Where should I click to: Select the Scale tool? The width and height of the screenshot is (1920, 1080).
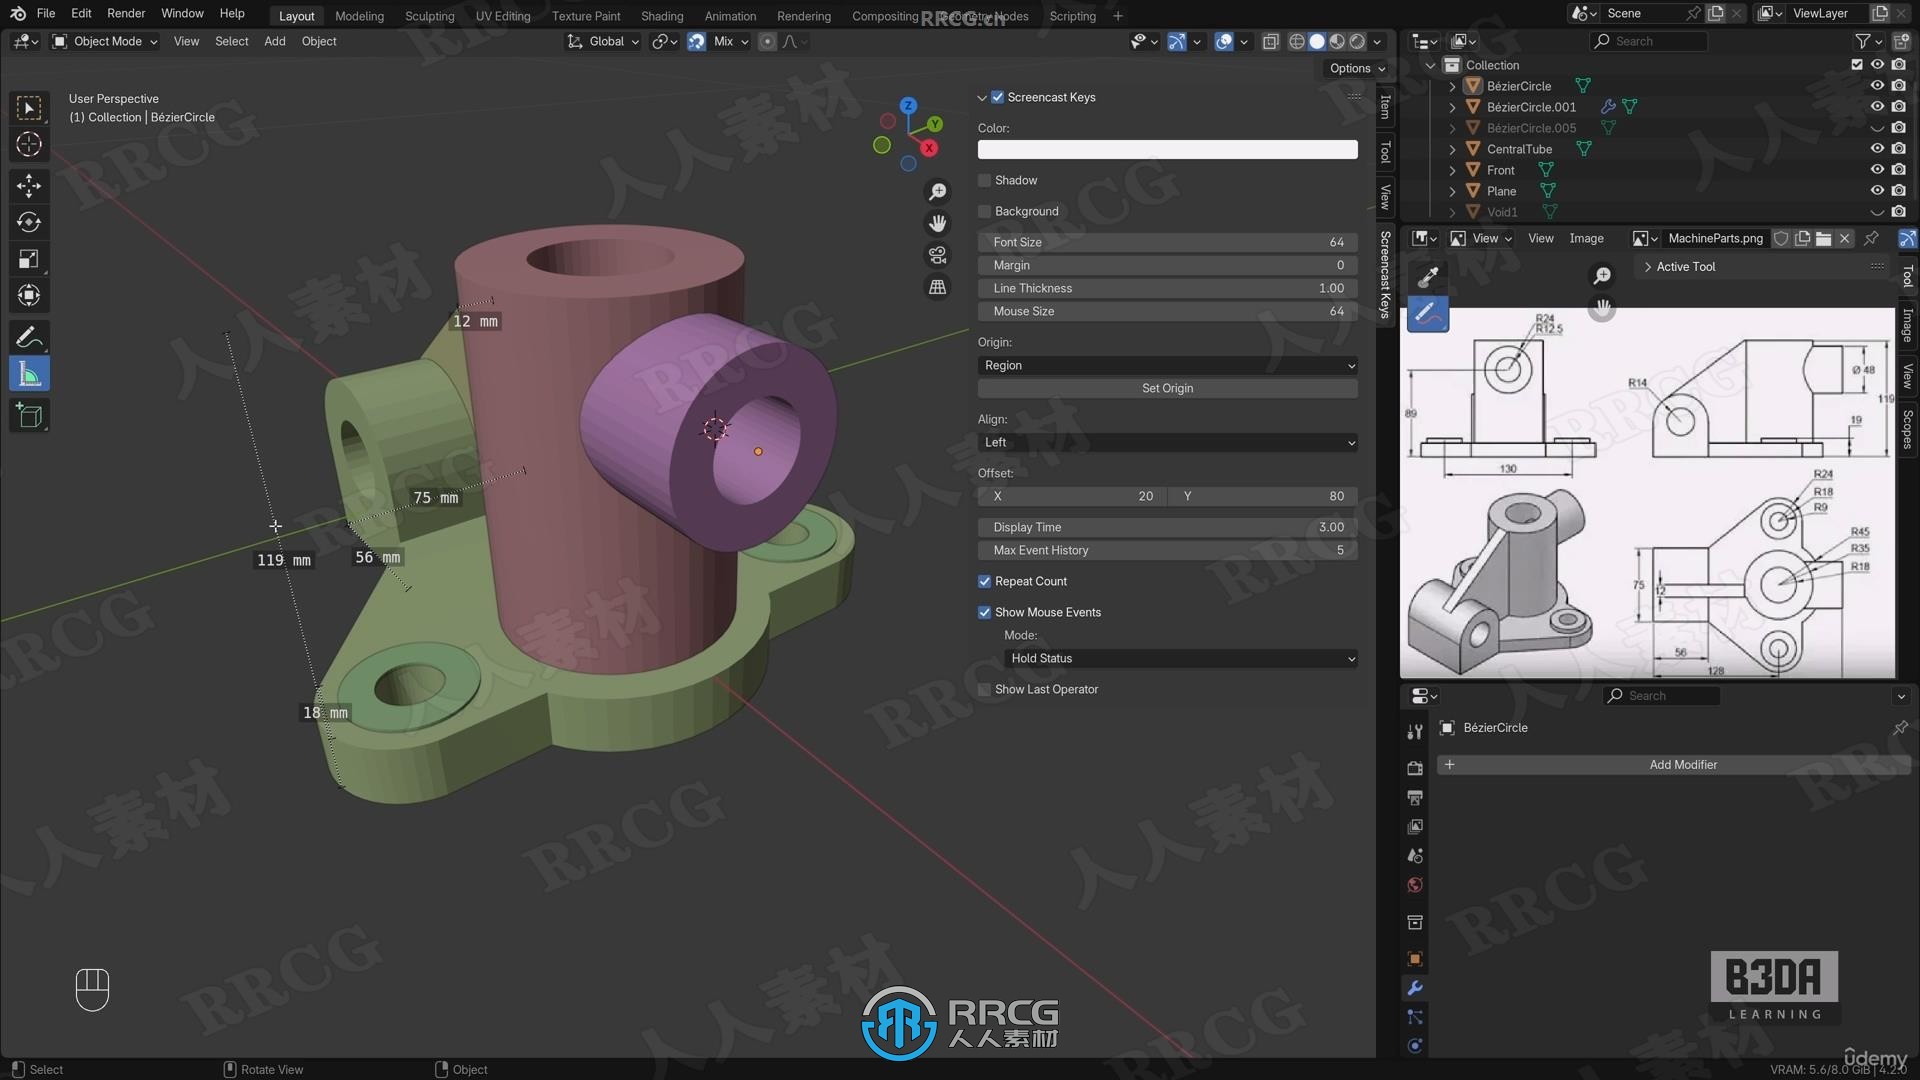pyautogui.click(x=29, y=259)
